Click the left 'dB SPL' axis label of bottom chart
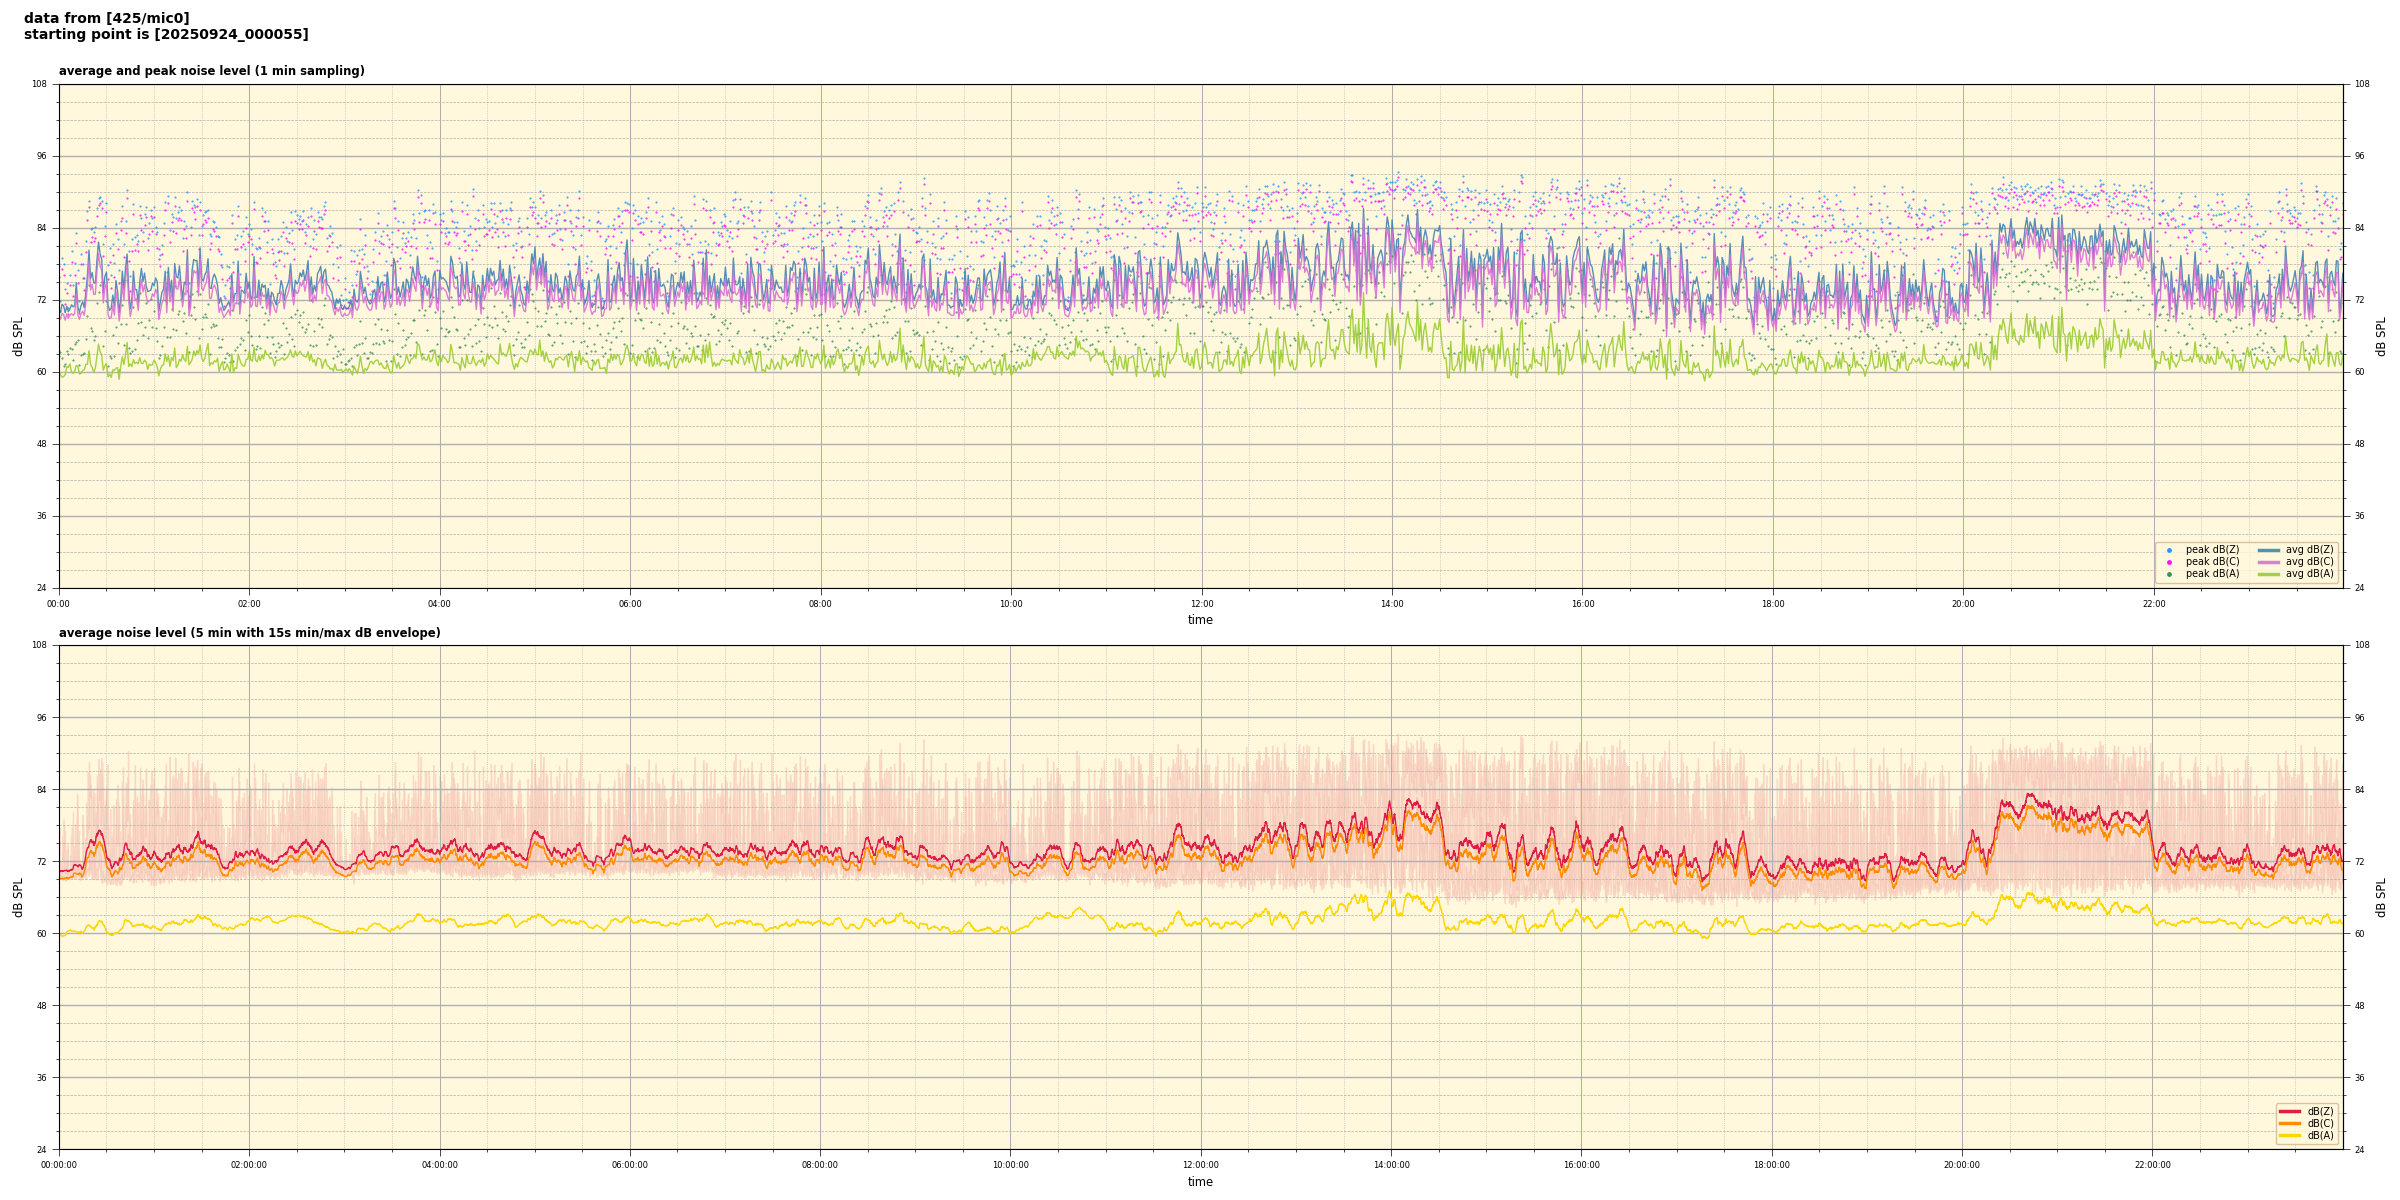 [x=18, y=897]
